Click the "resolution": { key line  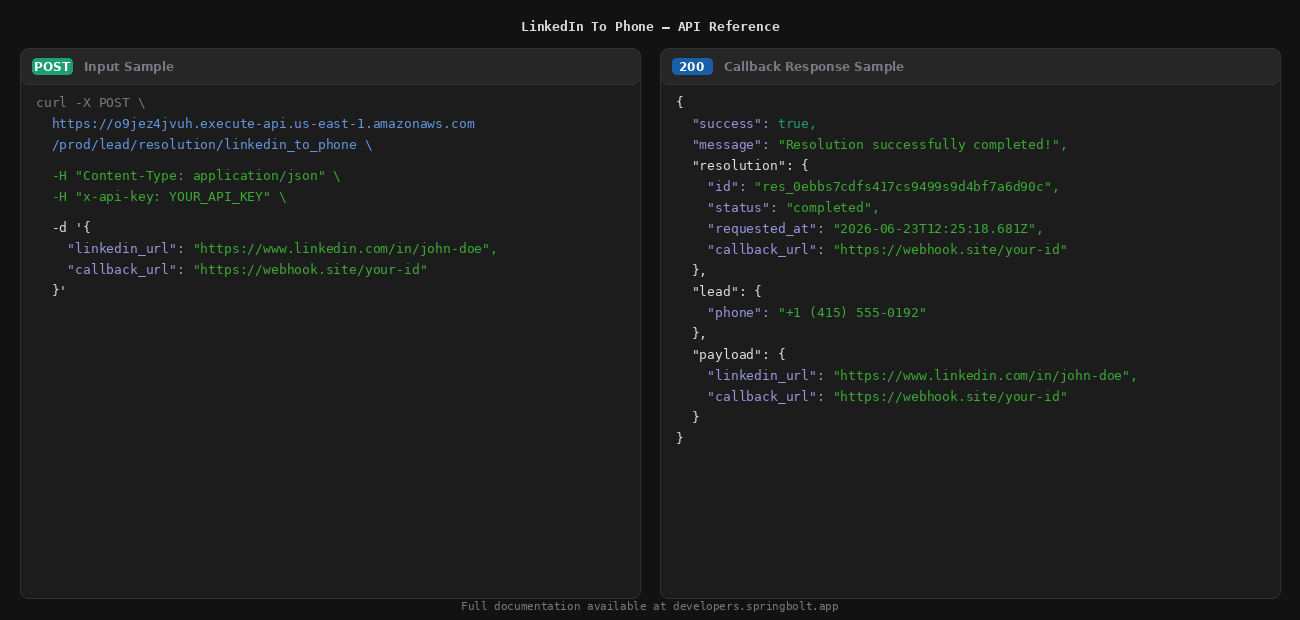(750, 166)
